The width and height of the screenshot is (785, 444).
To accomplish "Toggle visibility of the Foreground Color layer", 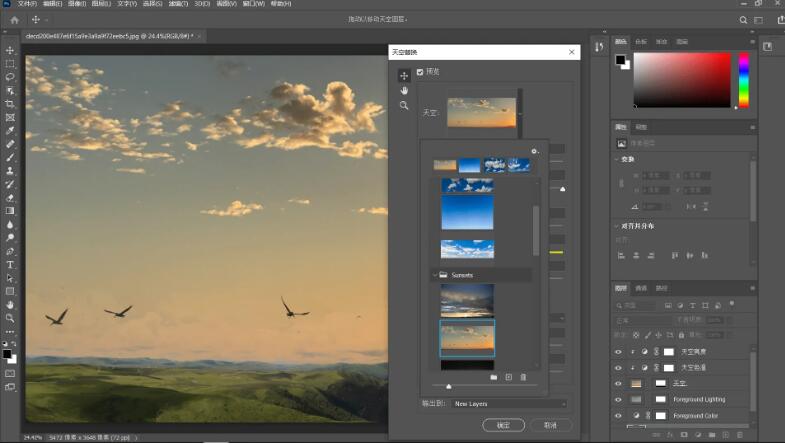I will pos(618,415).
